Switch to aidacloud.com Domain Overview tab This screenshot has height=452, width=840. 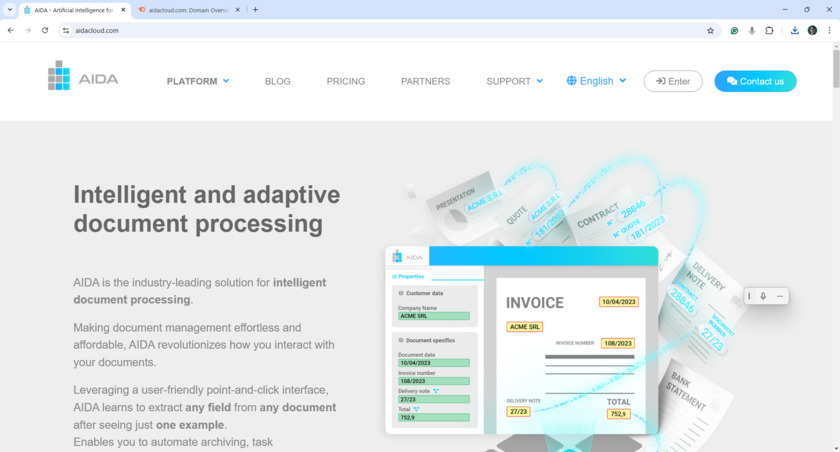click(188, 10)
